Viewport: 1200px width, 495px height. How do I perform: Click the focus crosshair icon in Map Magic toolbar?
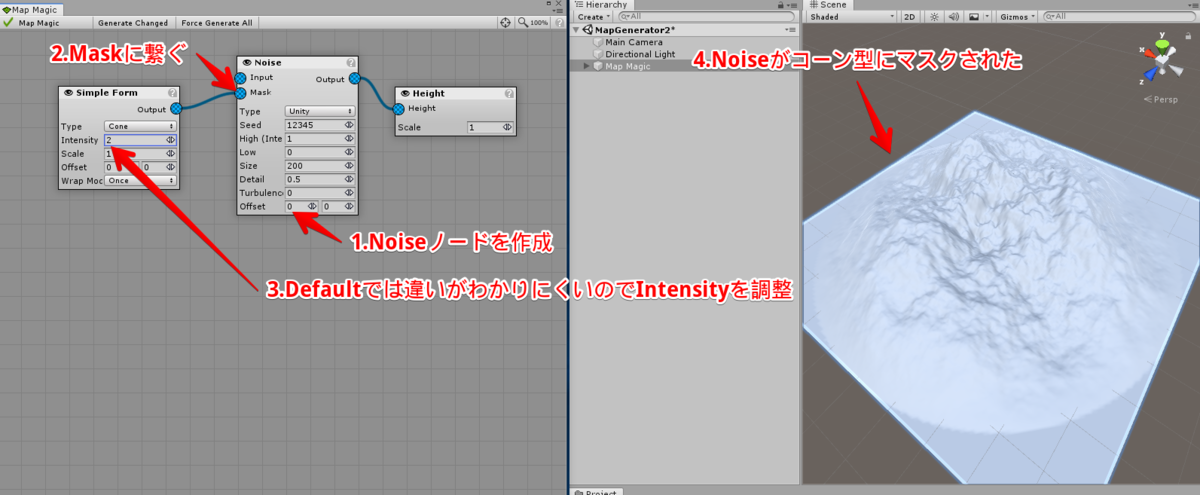click(x=505, y=21)
